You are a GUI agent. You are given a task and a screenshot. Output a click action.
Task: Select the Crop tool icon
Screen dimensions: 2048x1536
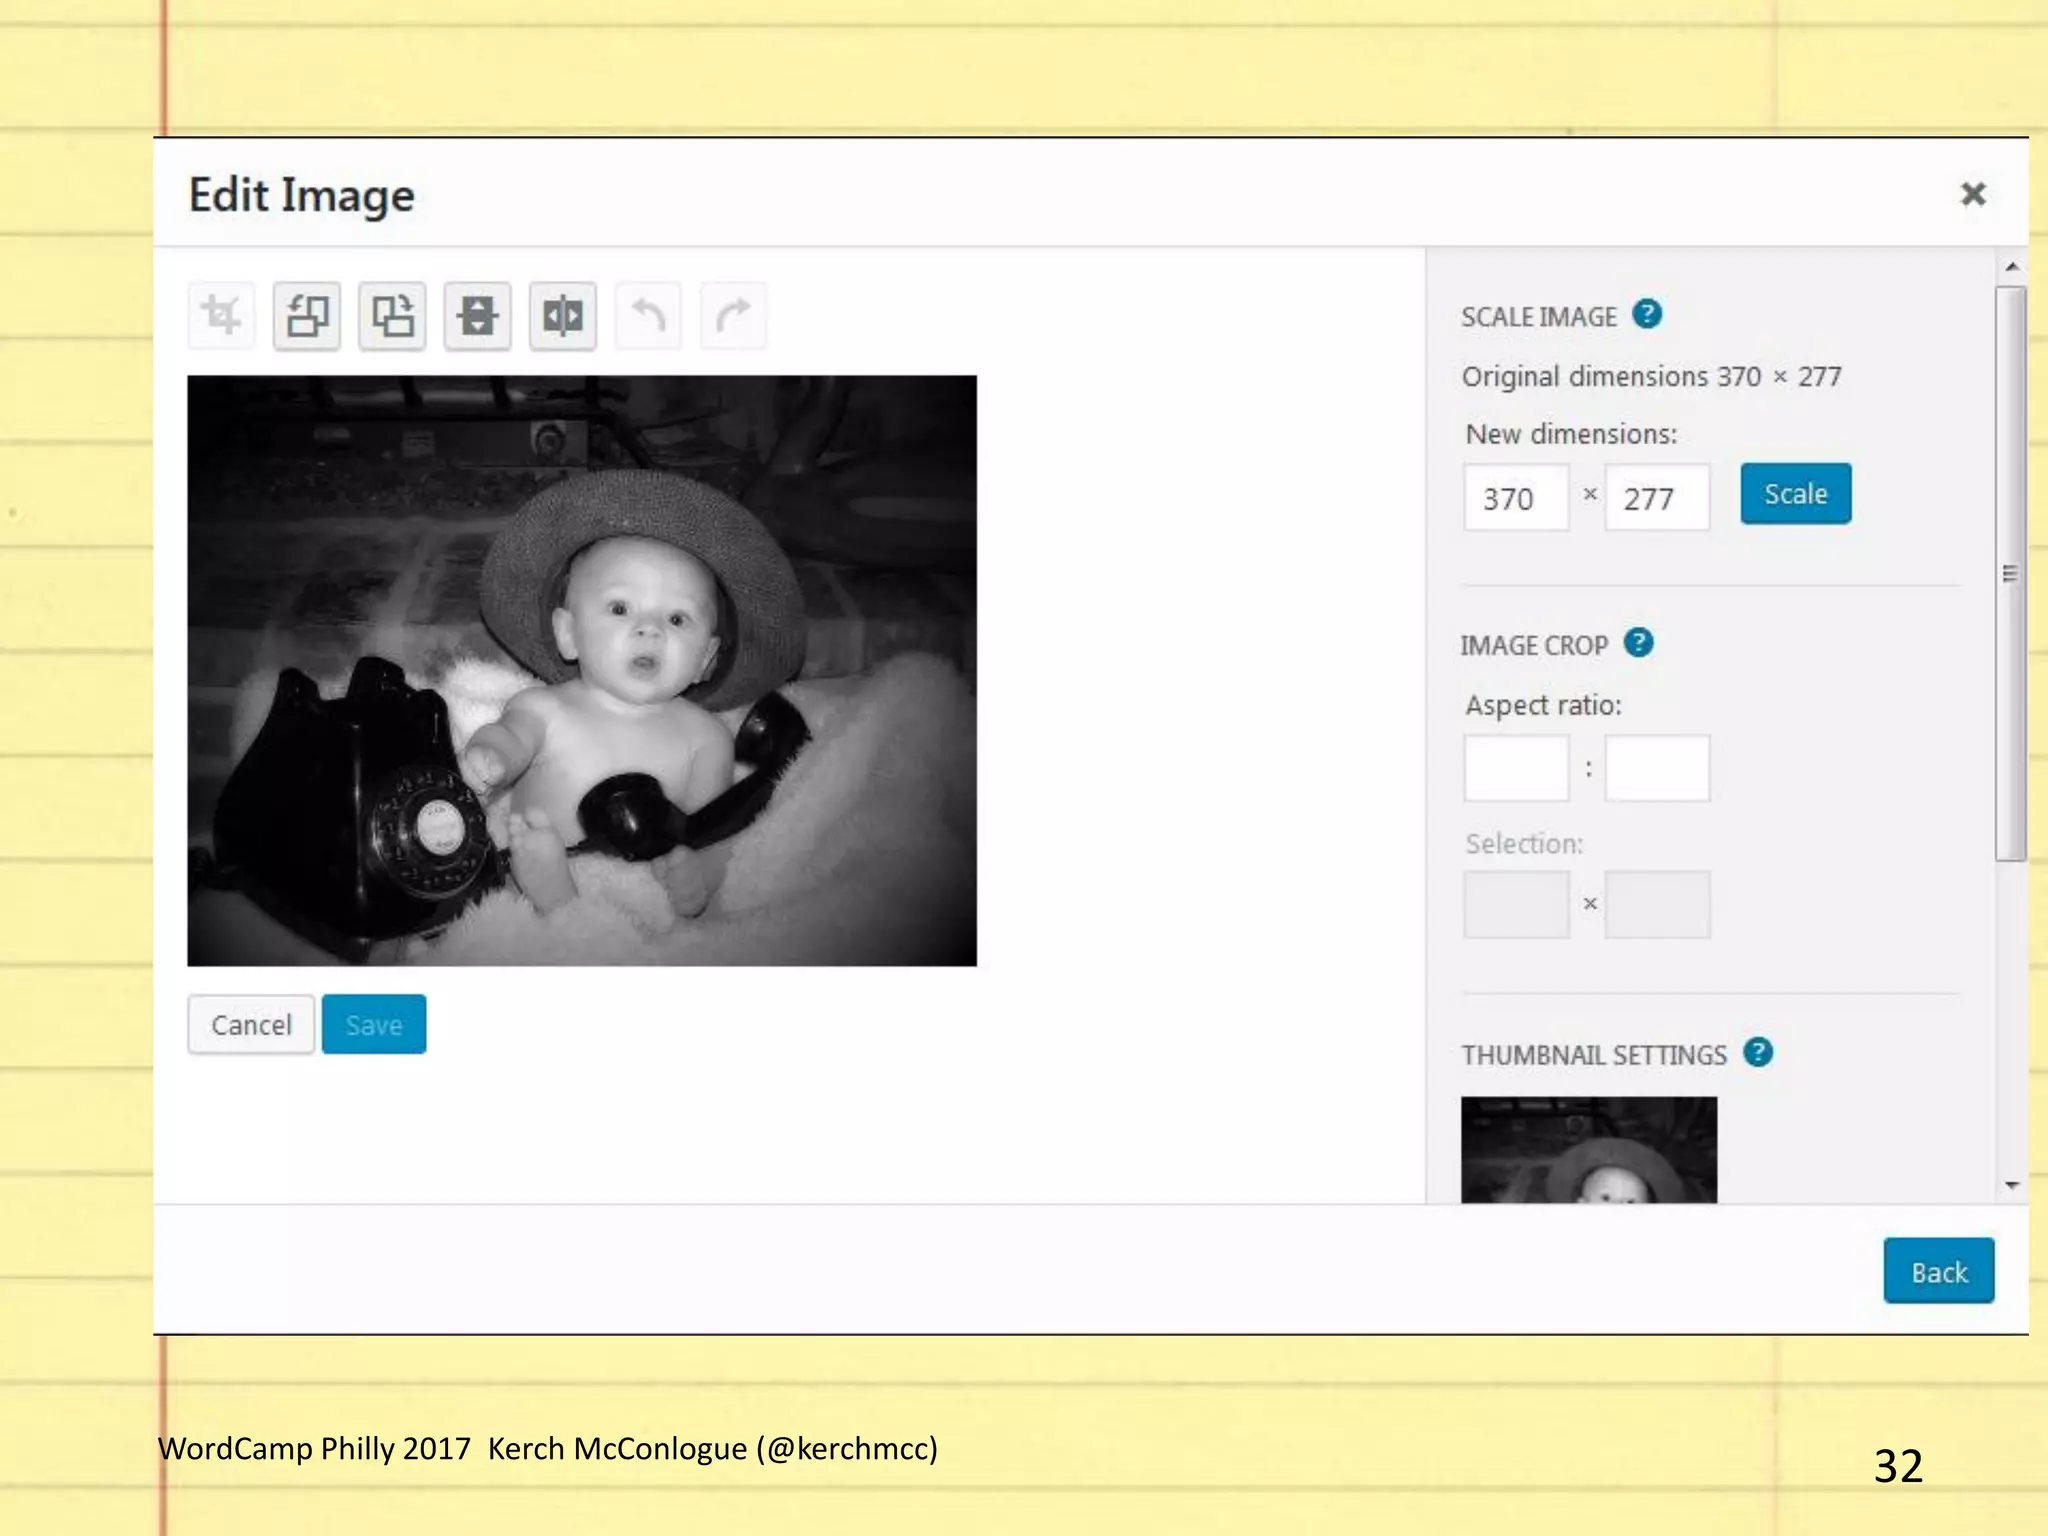[221, 316]
